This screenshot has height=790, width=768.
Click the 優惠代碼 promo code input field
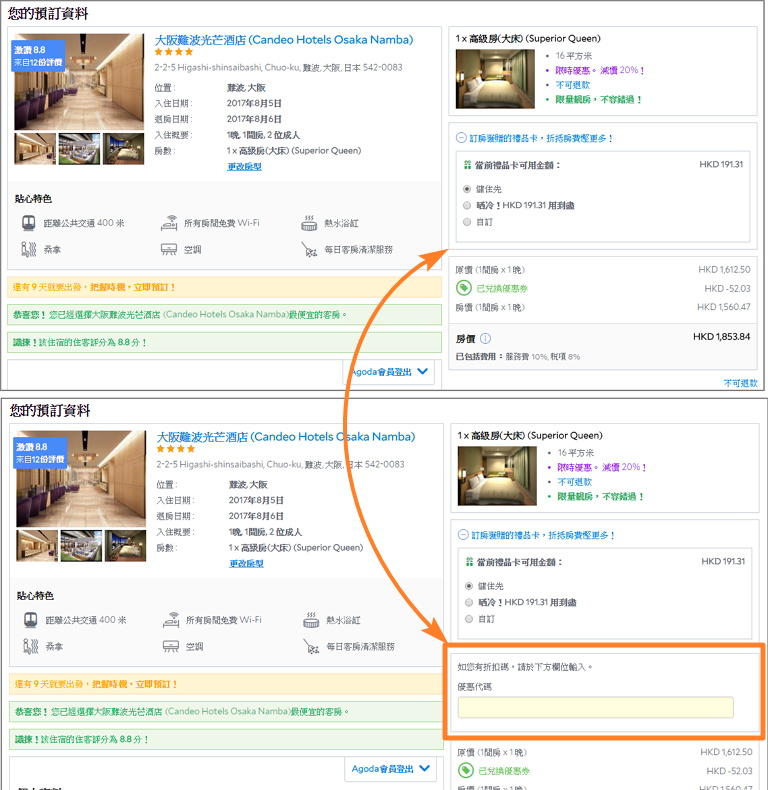click(595, 708)
